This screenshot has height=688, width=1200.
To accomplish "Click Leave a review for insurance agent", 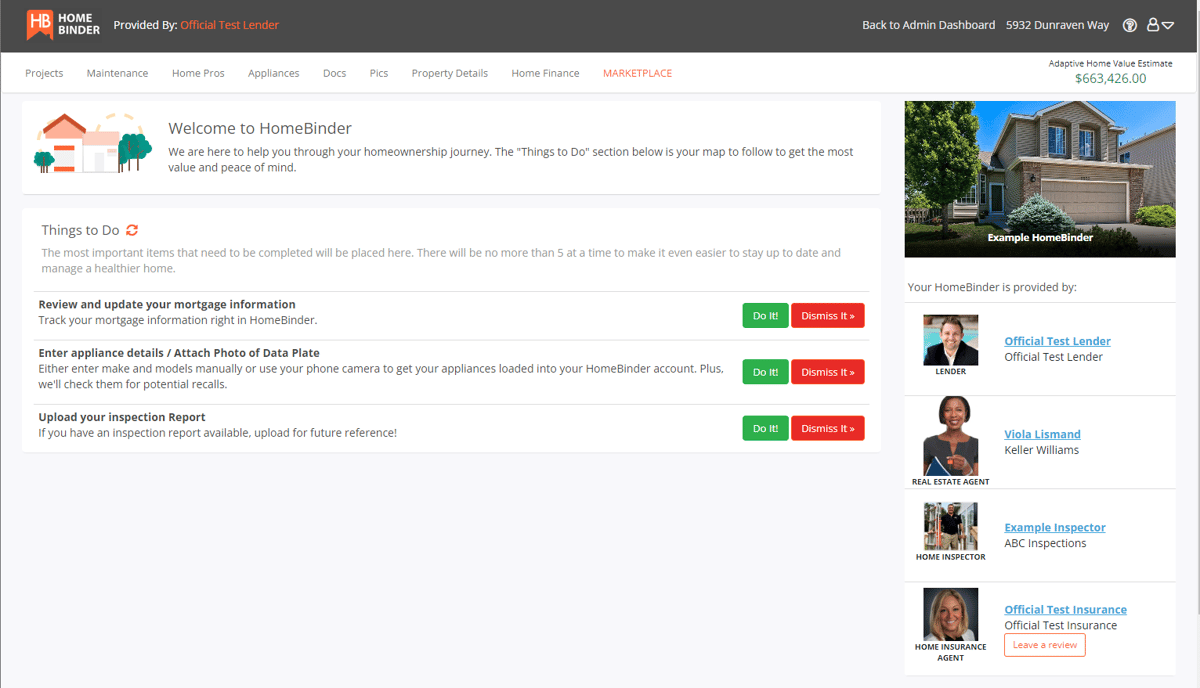I will [1044, 645].
